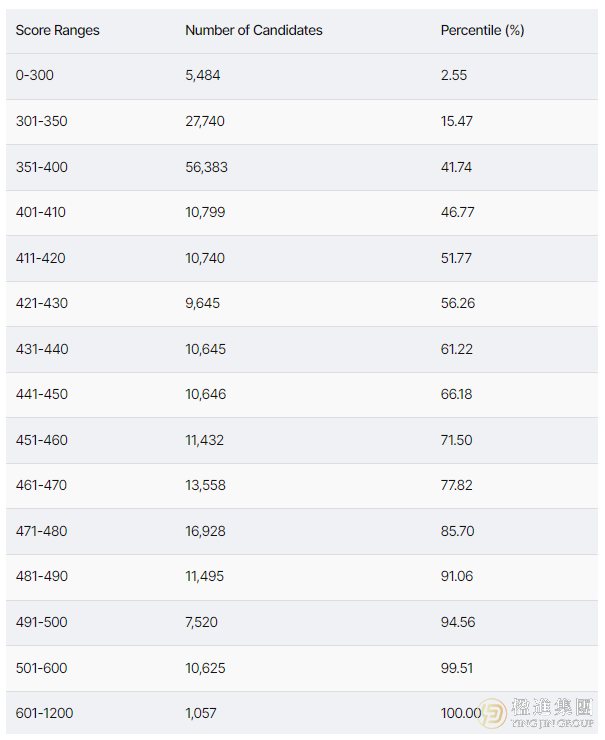Screen dimensions: 605x740
Task: Click the 16,928 candidates cell
Action: 205,531
